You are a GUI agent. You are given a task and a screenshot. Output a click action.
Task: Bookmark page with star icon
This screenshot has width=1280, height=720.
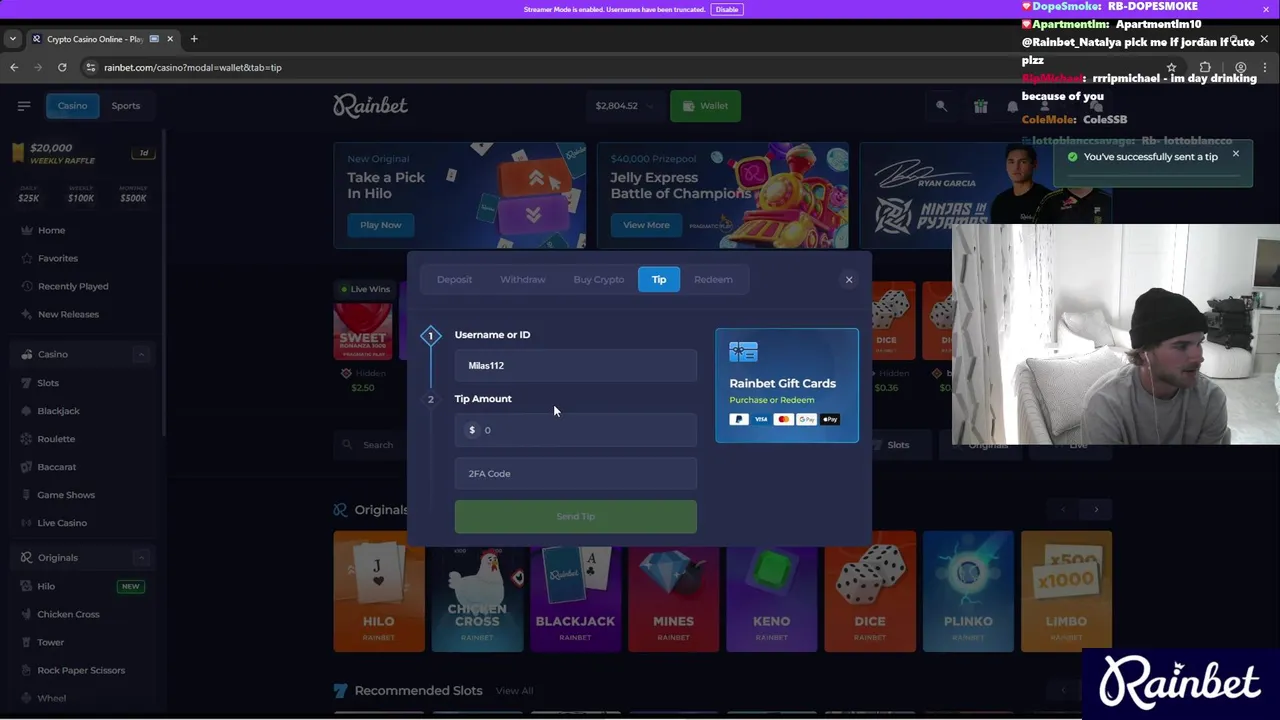click(1171, 67)
